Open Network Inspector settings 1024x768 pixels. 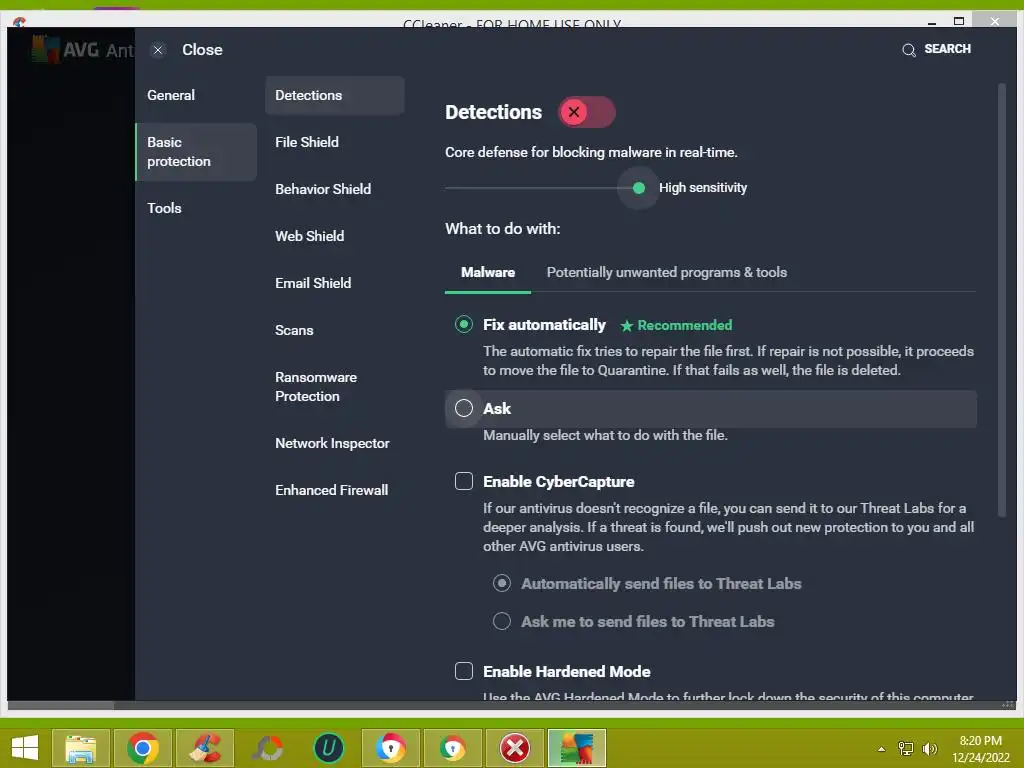pyautogui.click(x=334, y=443)
